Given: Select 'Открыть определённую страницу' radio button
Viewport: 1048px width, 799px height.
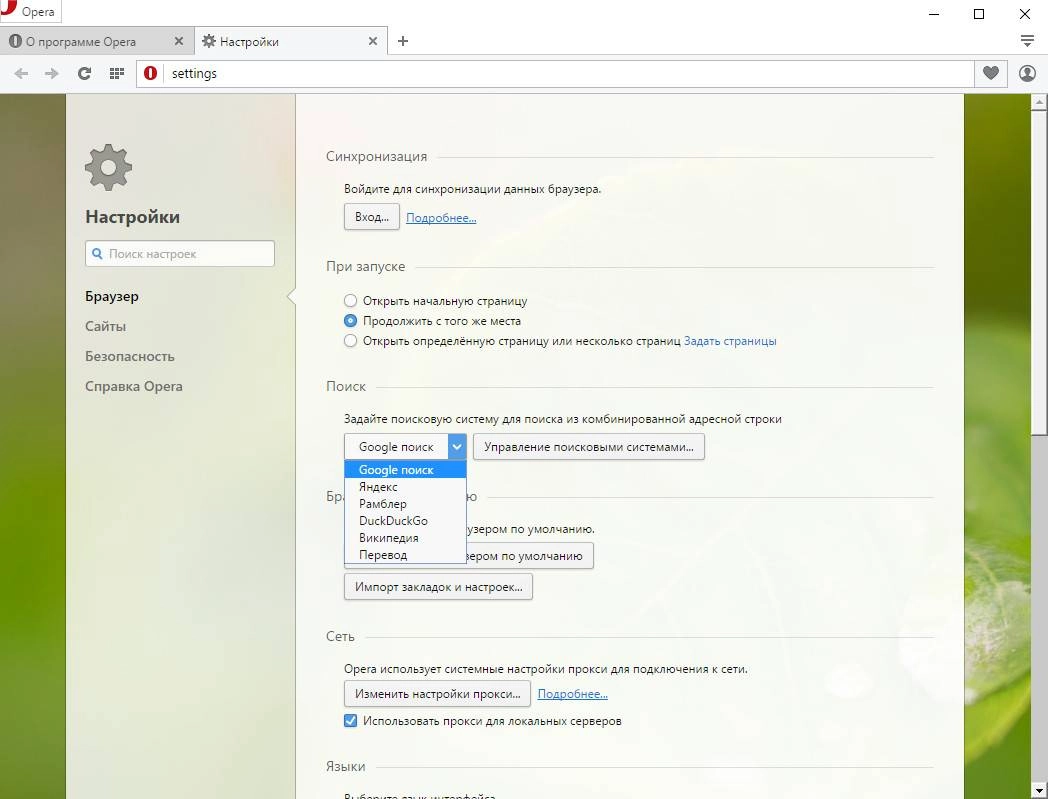Looking at the screenshot, I should 350,341.
